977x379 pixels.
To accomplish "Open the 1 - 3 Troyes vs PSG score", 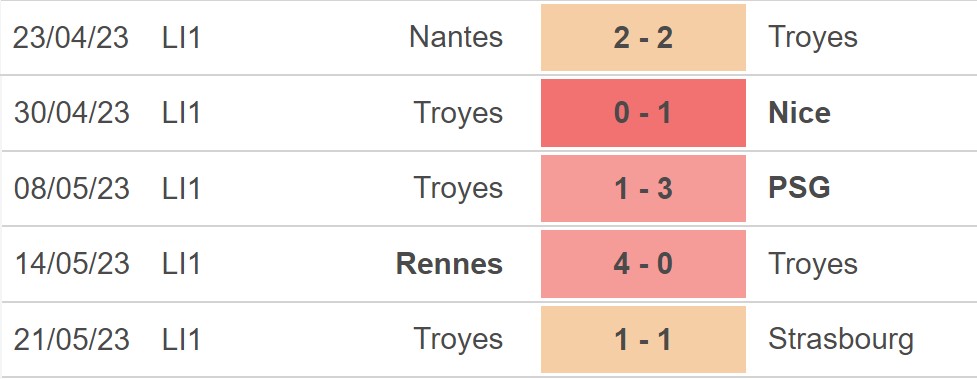I will point(643,188).
